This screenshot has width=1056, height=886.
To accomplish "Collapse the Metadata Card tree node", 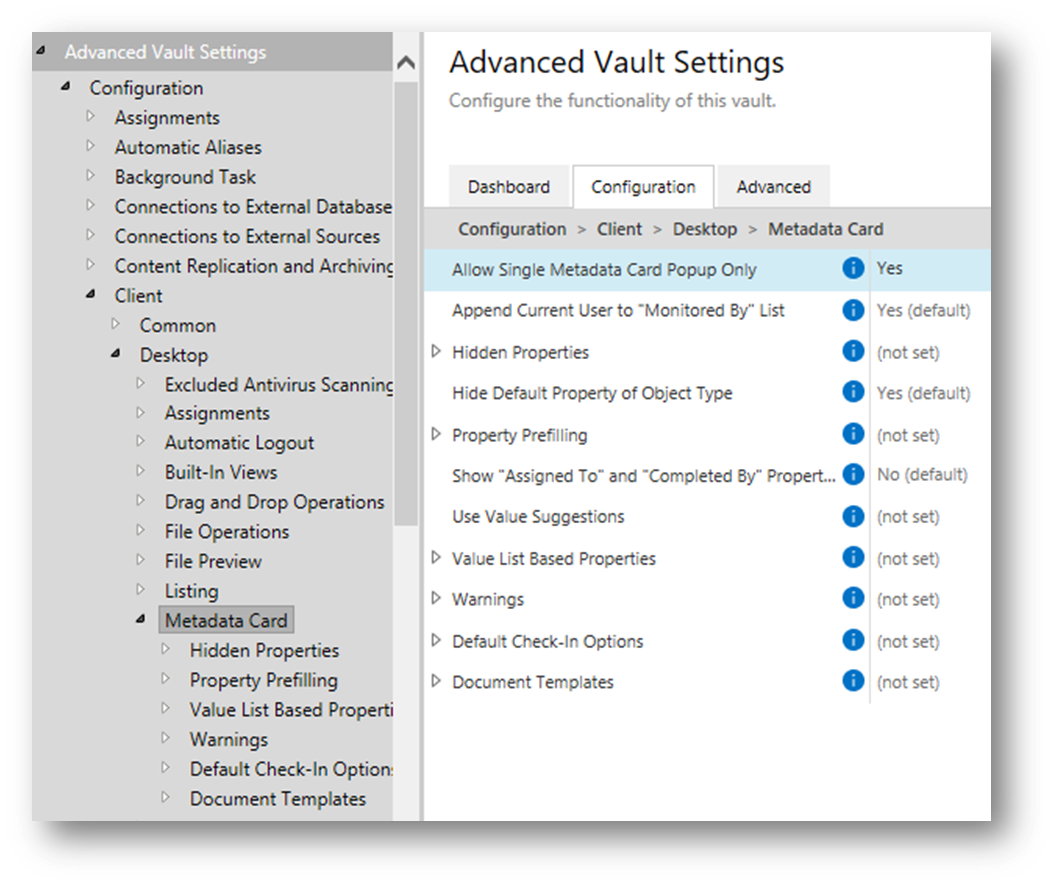I will point(141,620).
